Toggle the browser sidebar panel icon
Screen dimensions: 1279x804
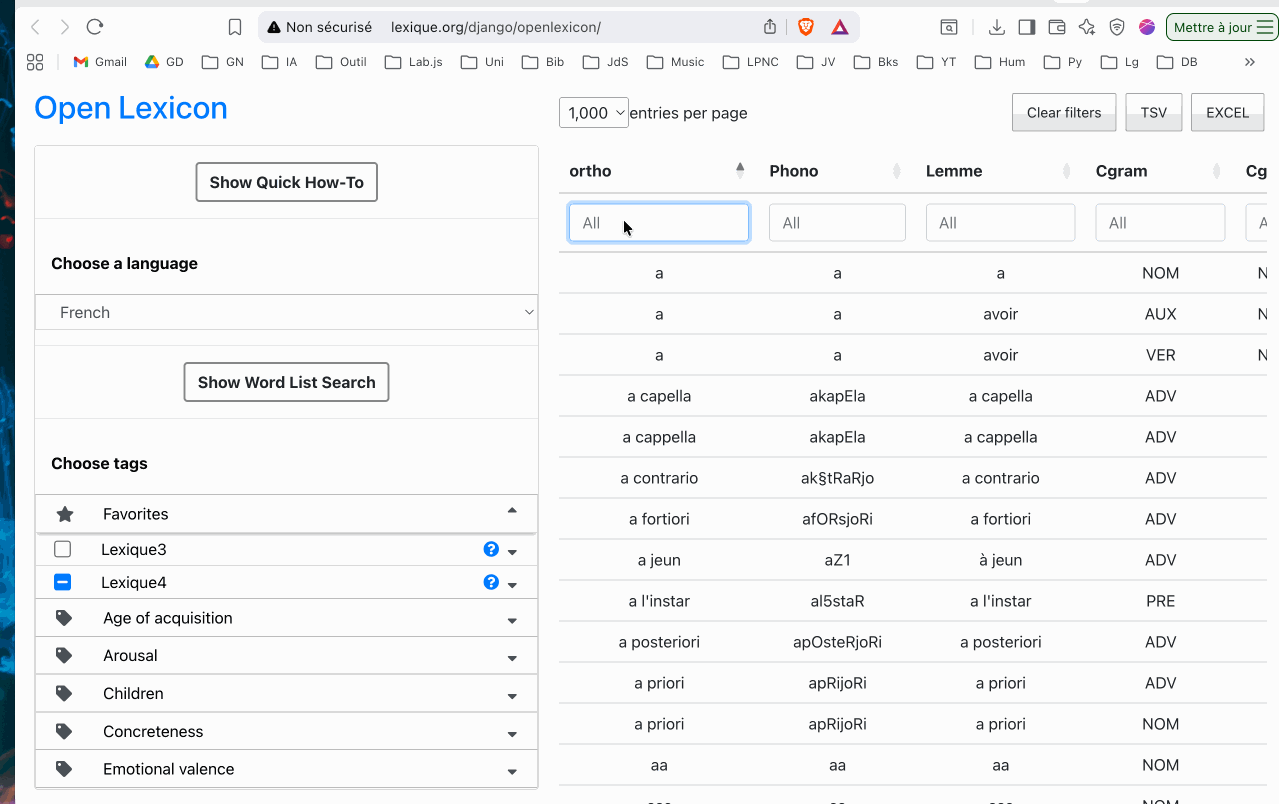click(1026, 27)
